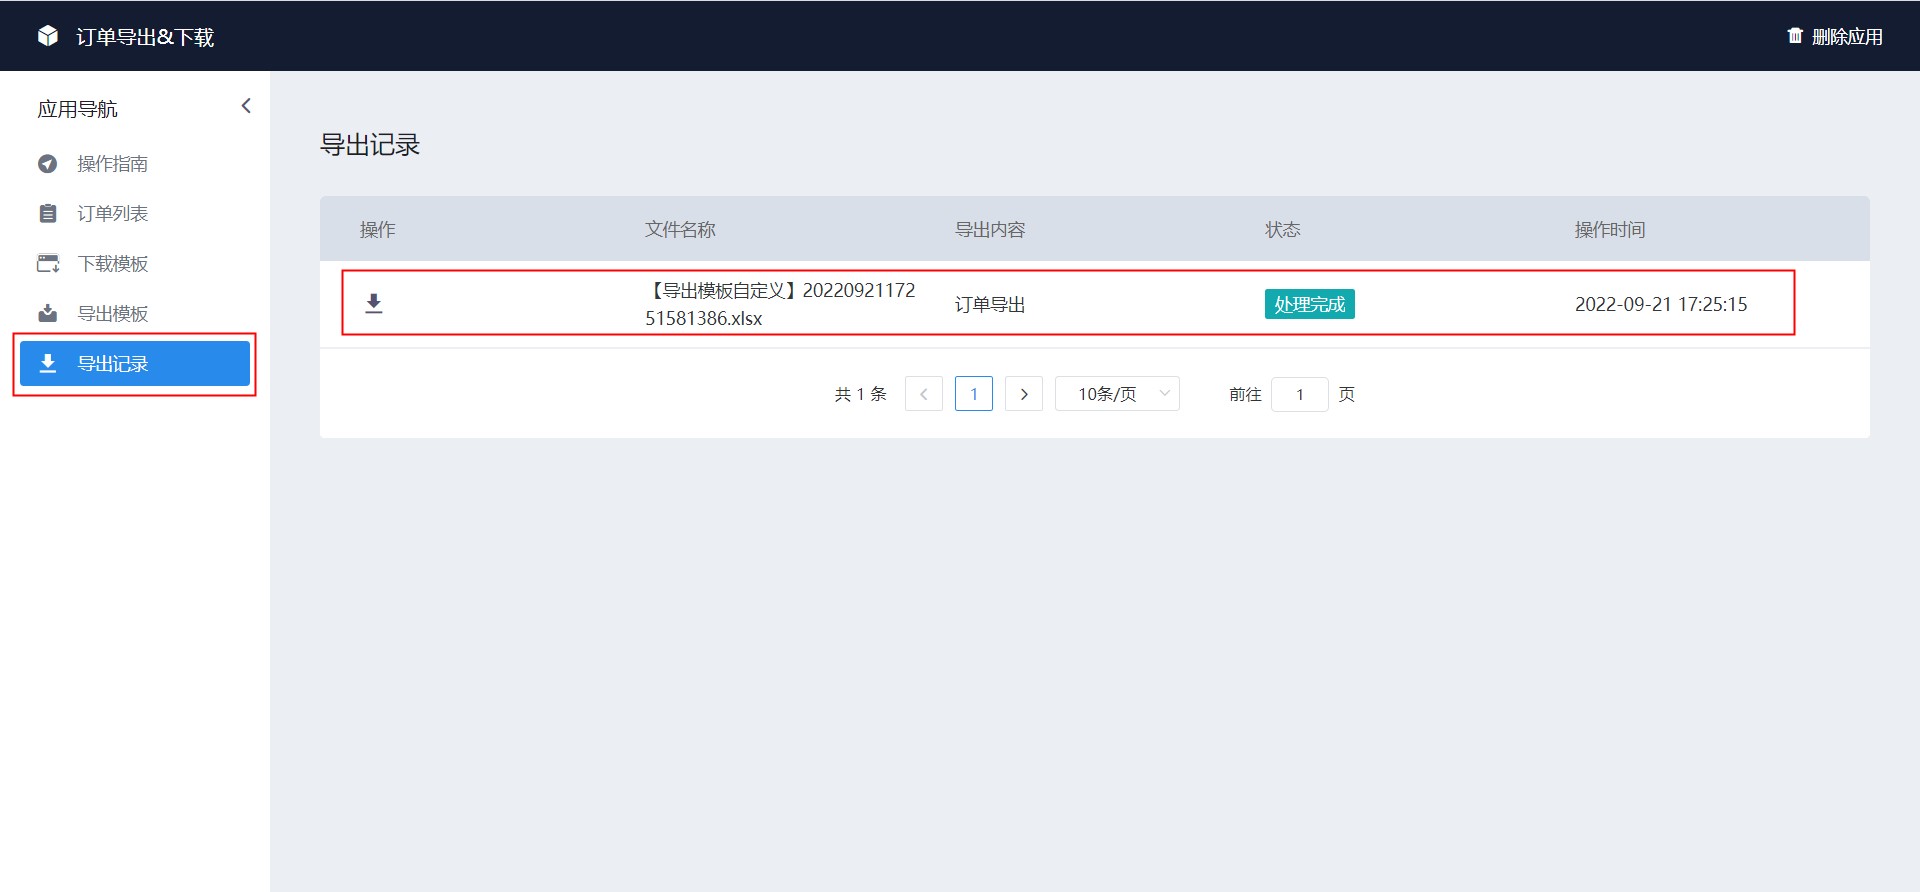Click the 文件名称 column header
Screen dimensions: 1920x892
coord(680,230)
